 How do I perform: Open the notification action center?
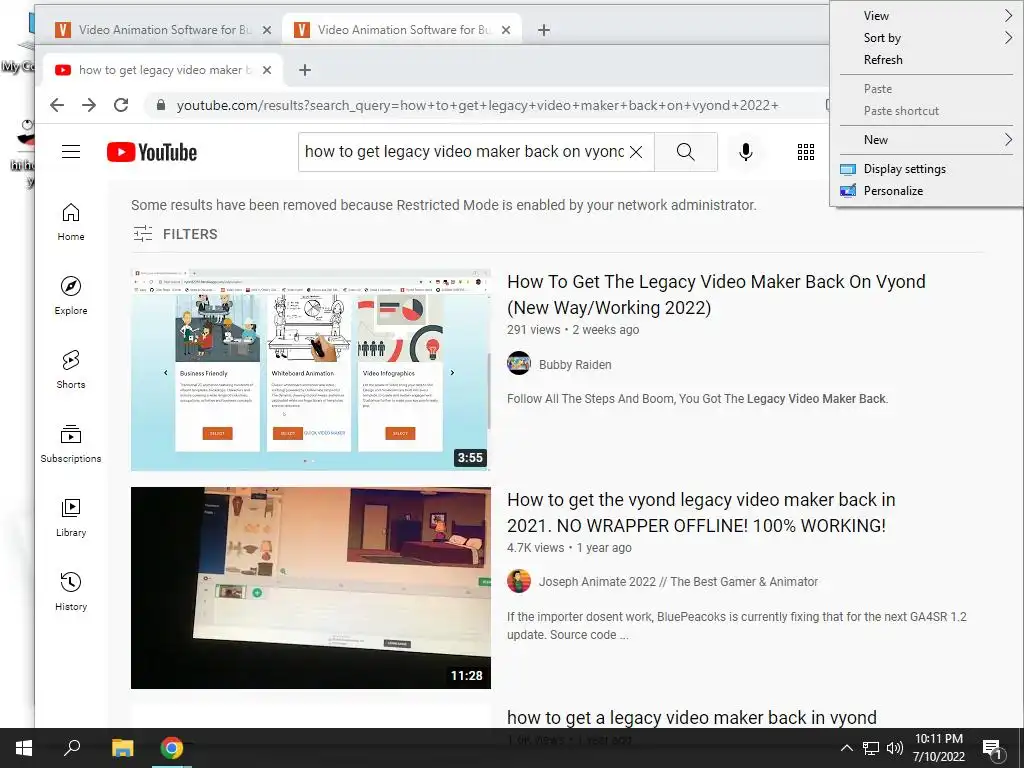(993, 749)
